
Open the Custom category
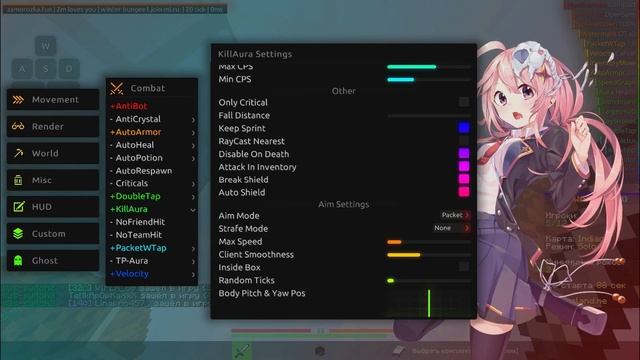[x=53, y=234]
